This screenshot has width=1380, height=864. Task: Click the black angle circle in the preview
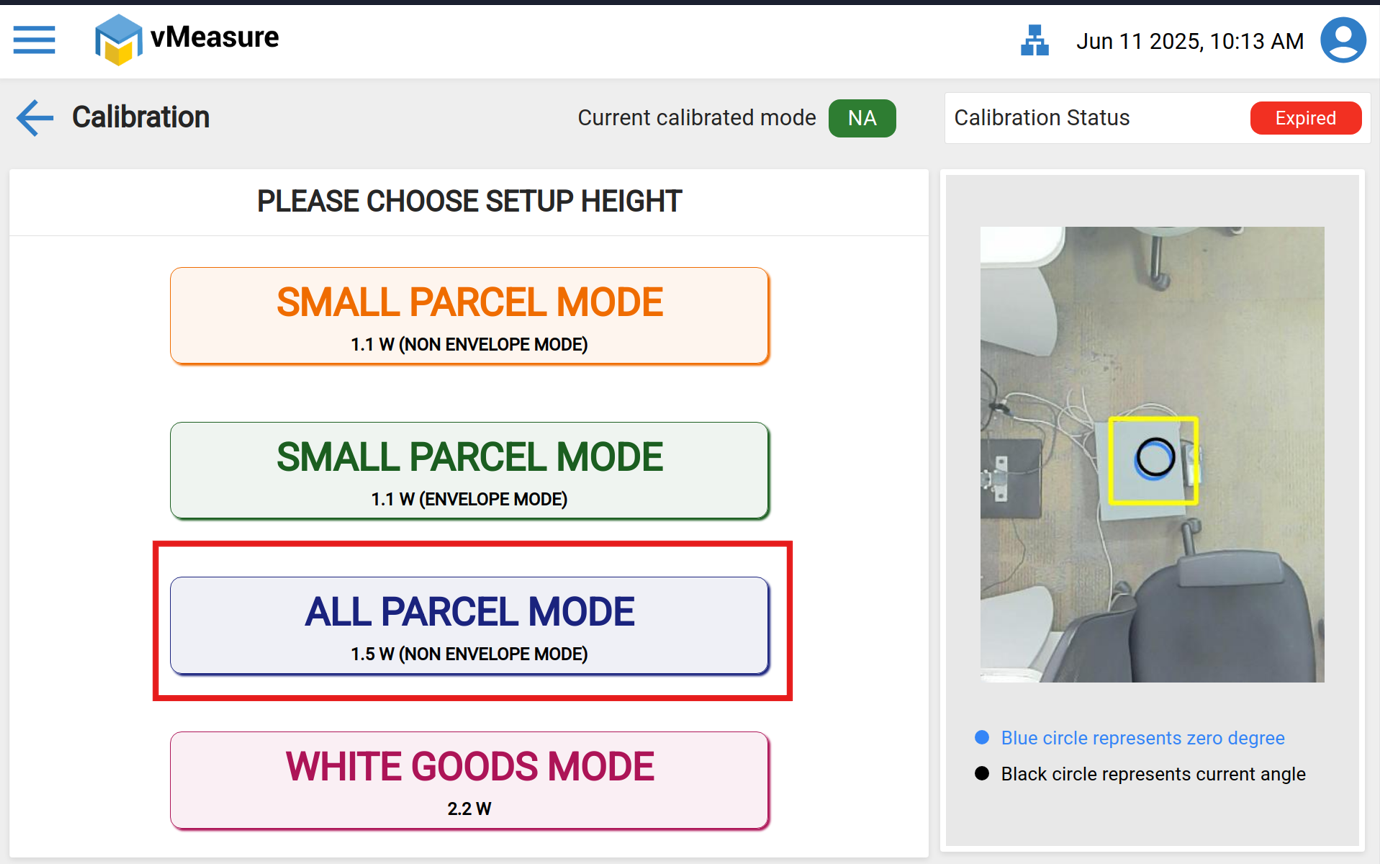1155,457
